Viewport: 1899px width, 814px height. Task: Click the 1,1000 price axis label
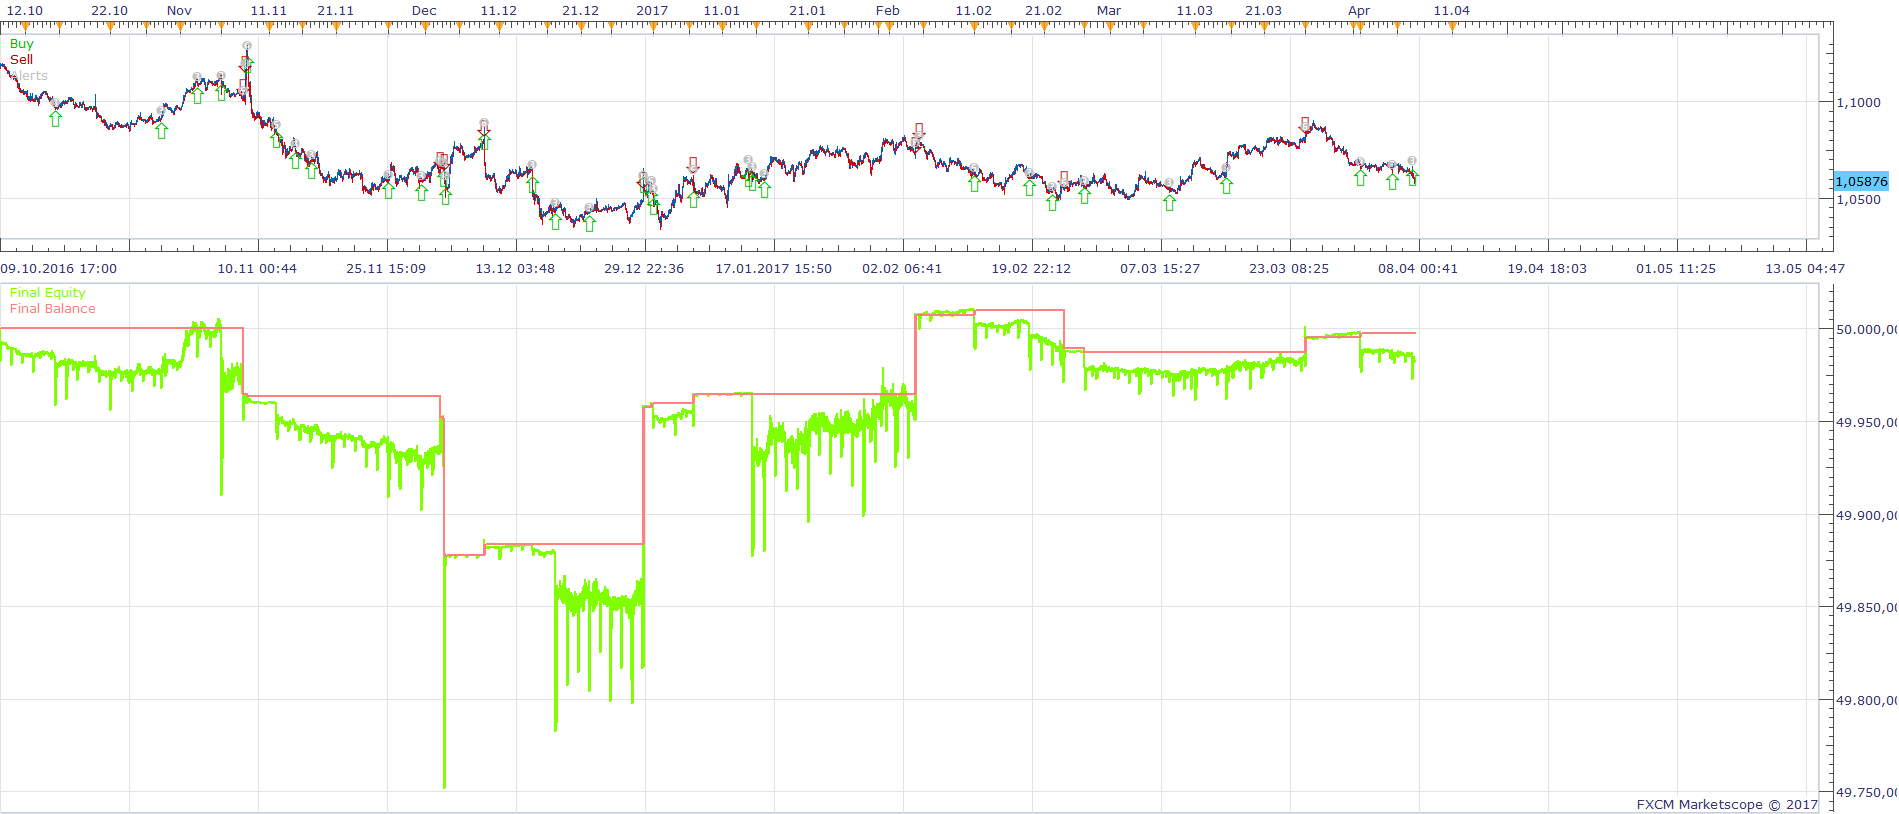pyautogui.click(x=1858, y=102)
